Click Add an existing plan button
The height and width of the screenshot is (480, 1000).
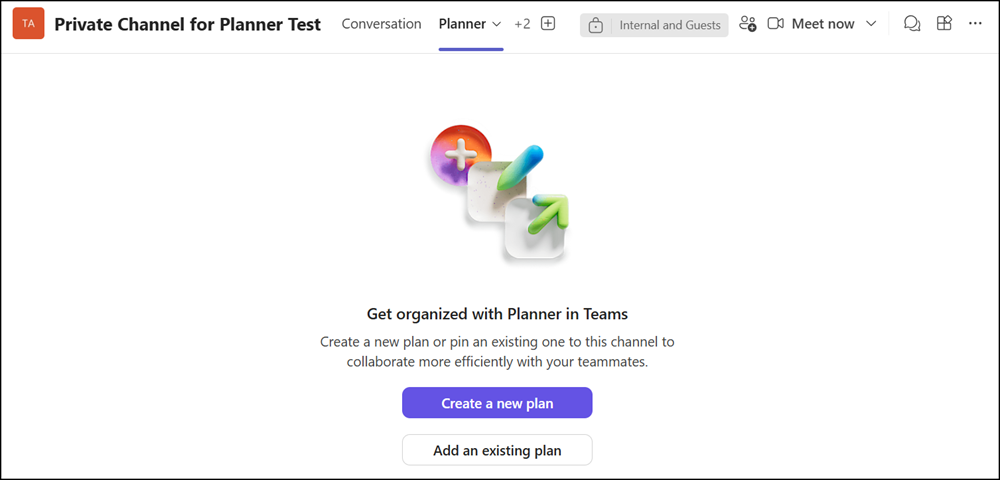point(497,451)
